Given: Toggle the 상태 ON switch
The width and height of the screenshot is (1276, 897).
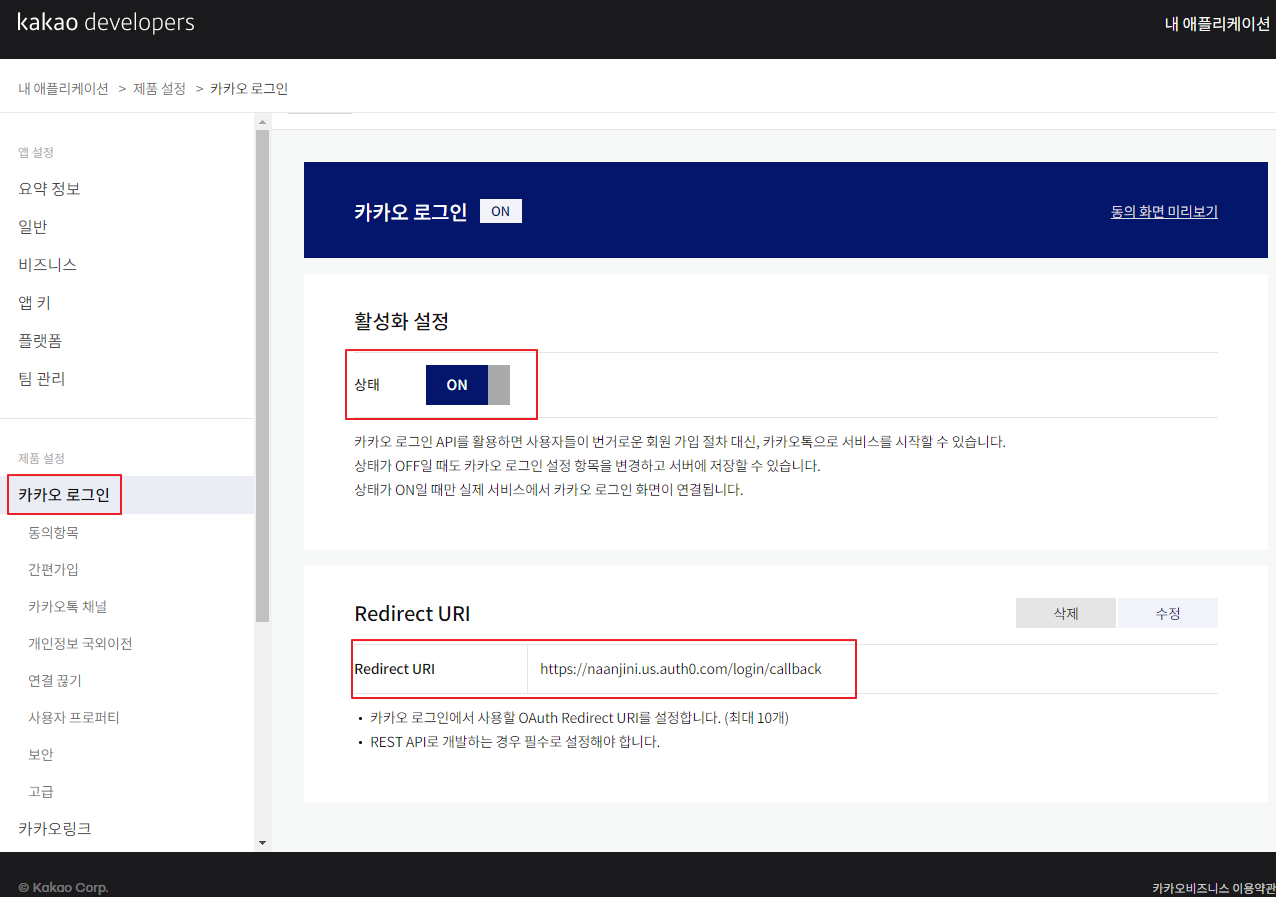Looking at the screenshot, I should (468, 385).
